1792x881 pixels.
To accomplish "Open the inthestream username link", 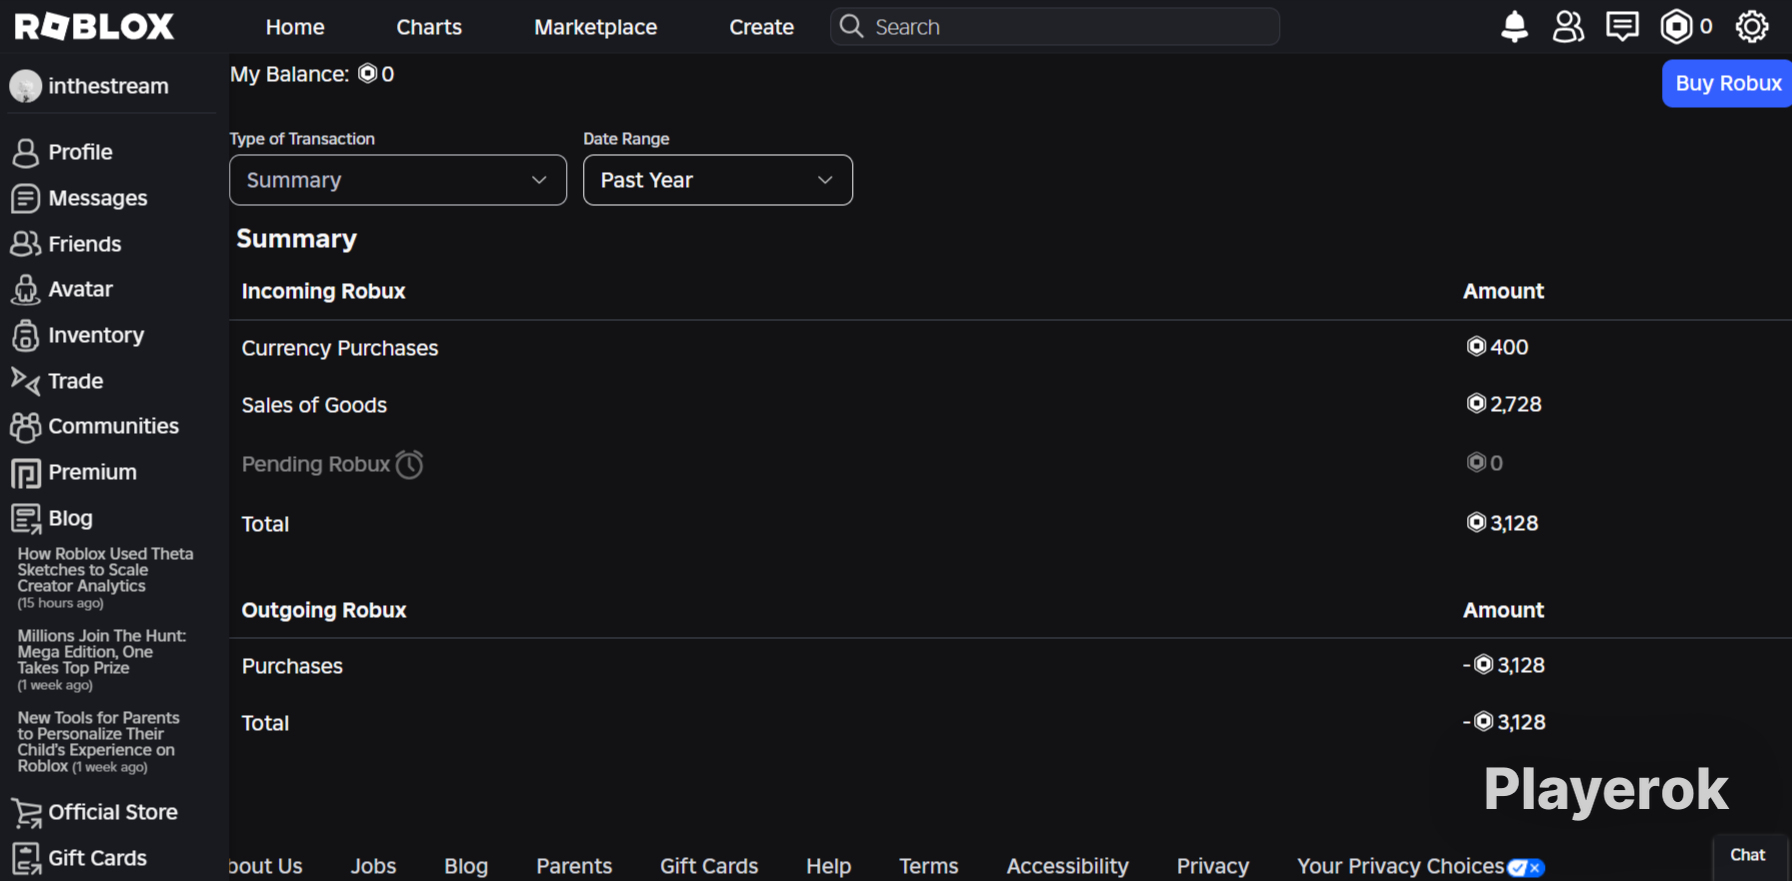I will [x=109, y=87].
